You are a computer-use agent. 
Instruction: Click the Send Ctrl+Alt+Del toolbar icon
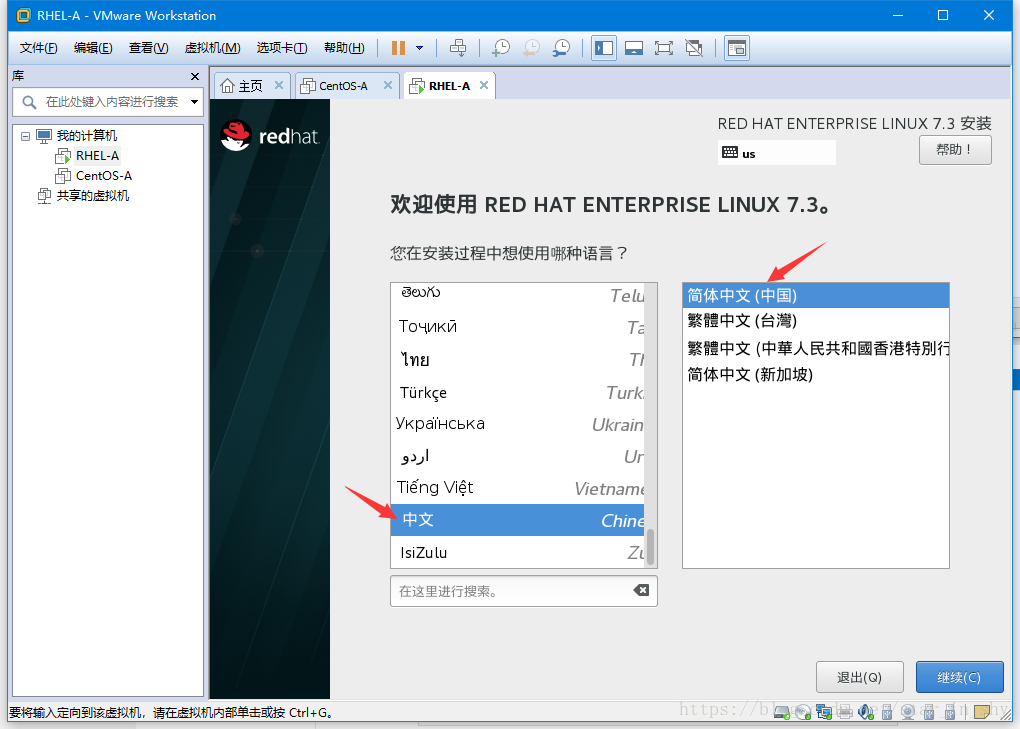click(458, 47)
